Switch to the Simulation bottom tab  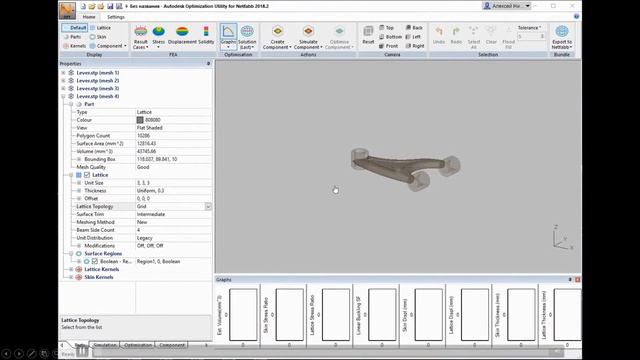click(x=105, y=345)
